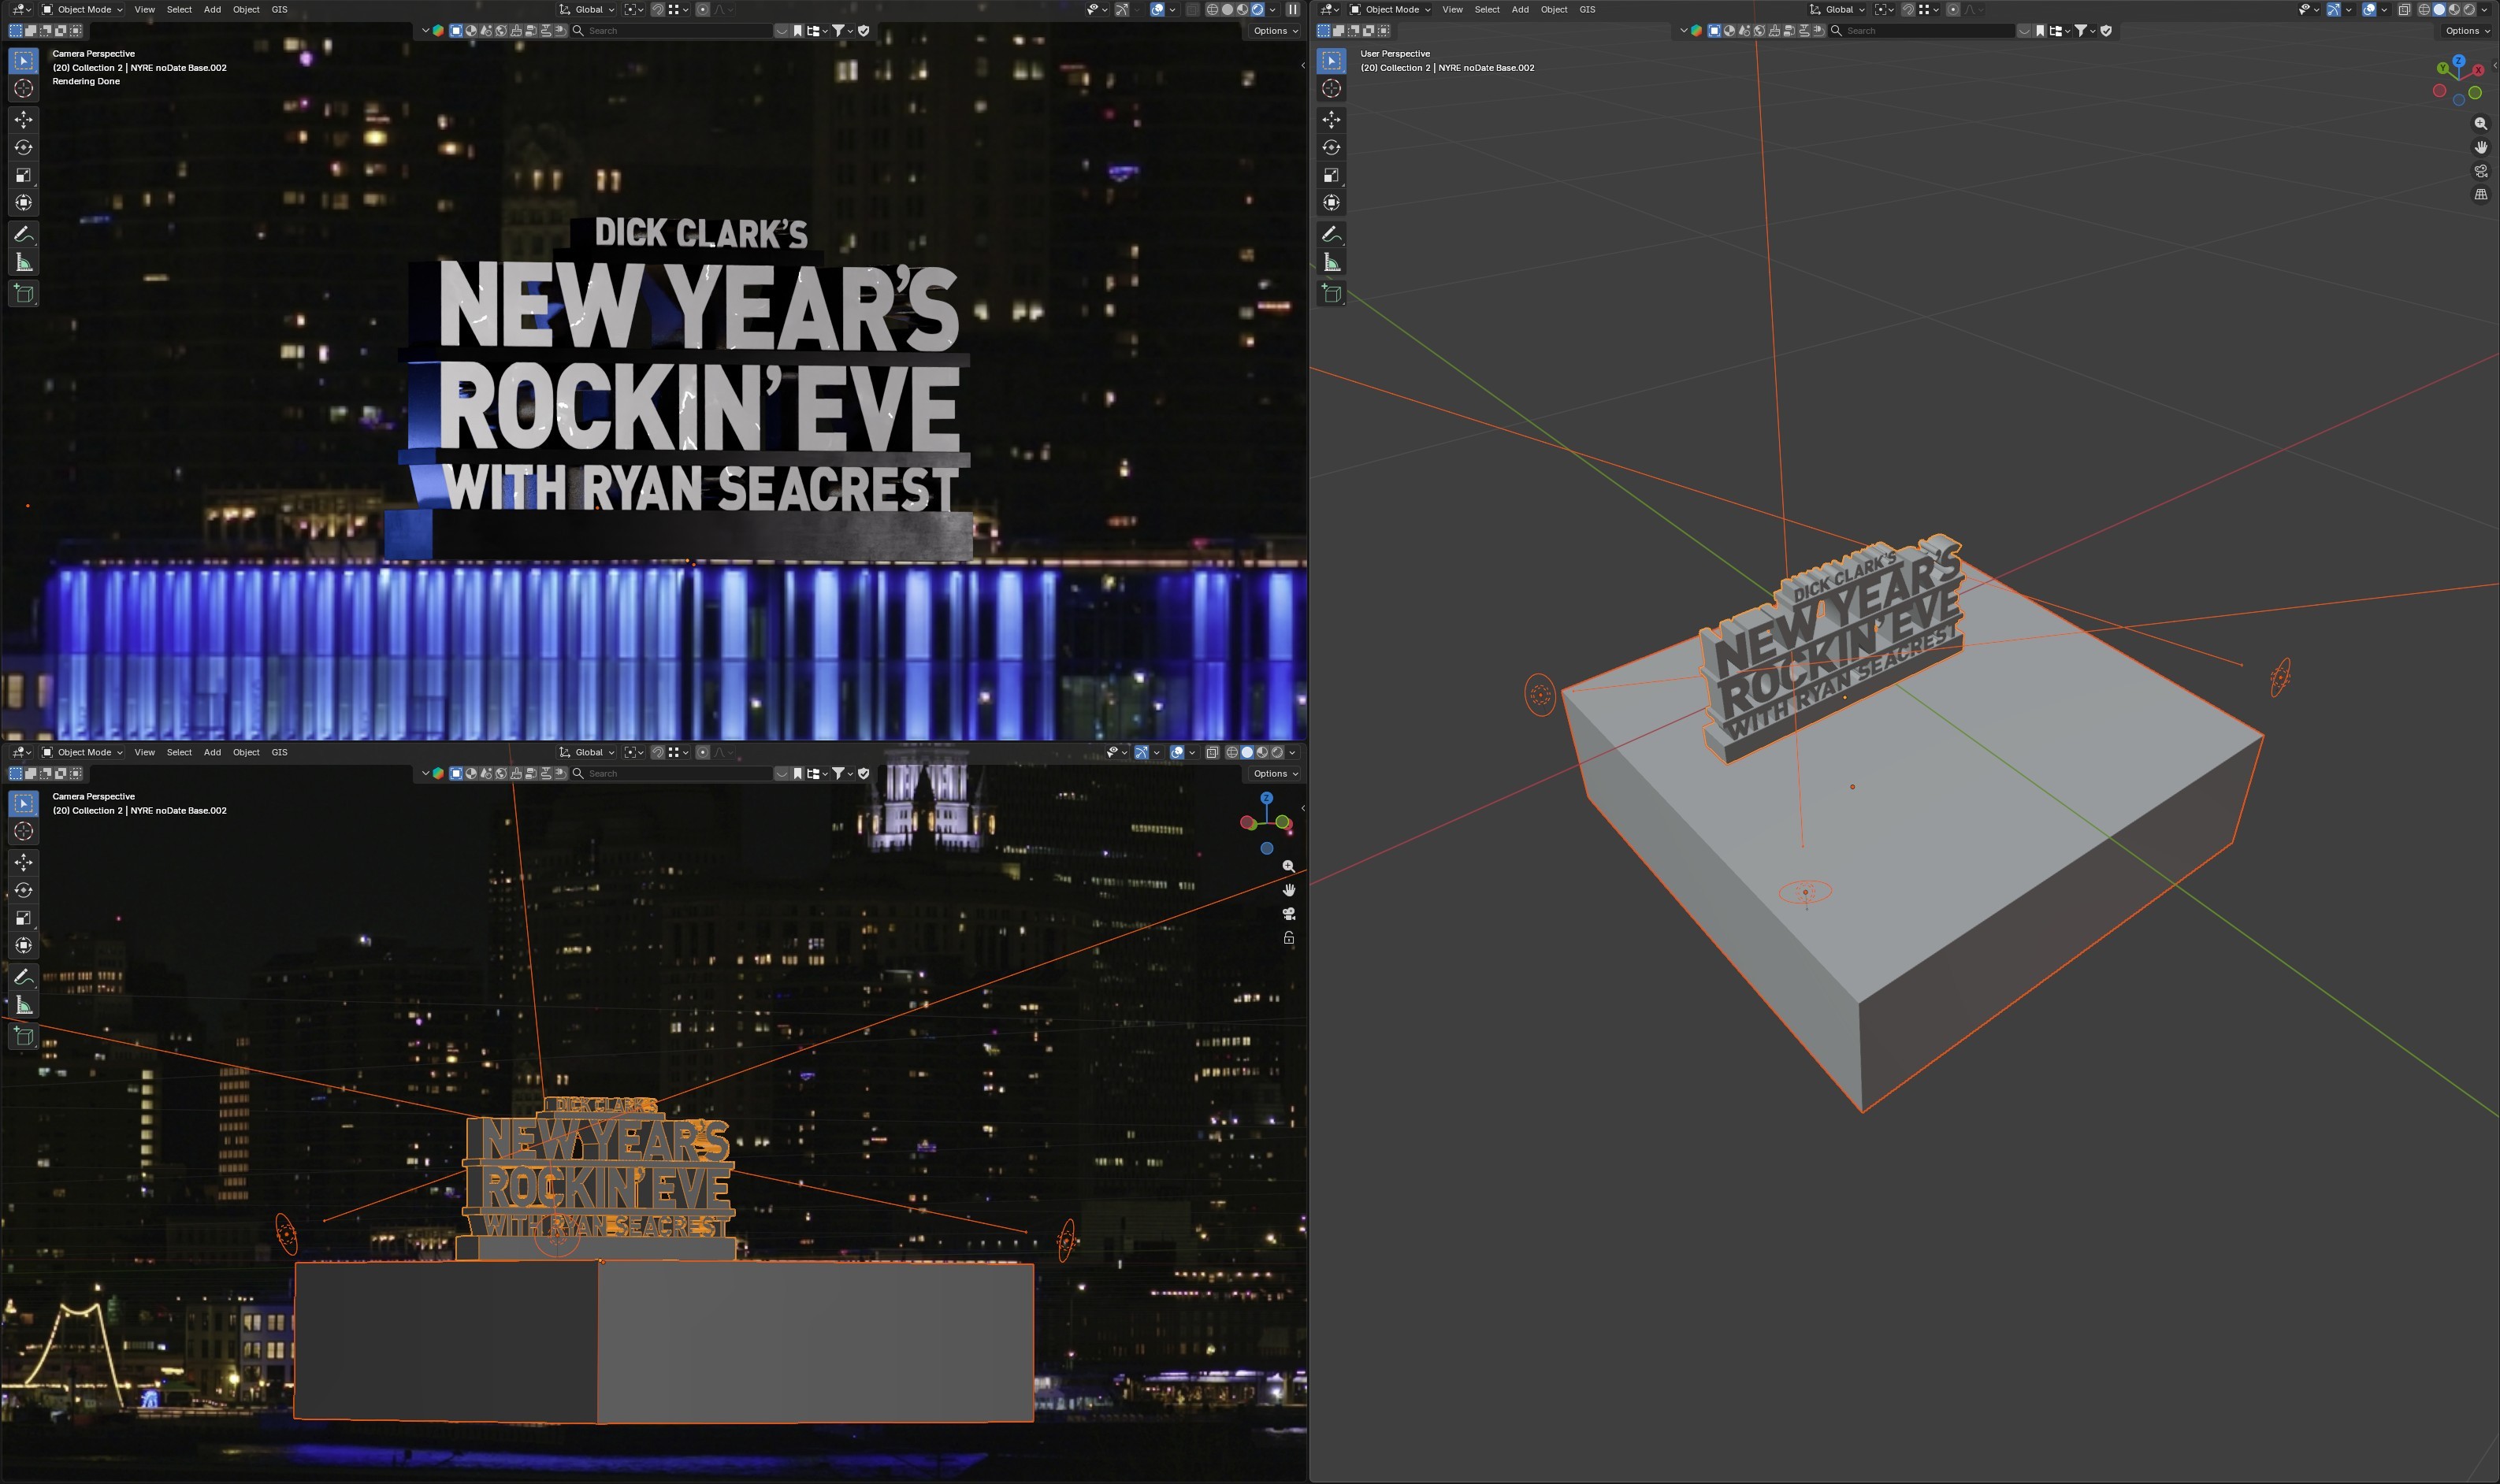Click the camera view button in right viewport
The image size is (2500, 1484).
(x=2481, y=171)
